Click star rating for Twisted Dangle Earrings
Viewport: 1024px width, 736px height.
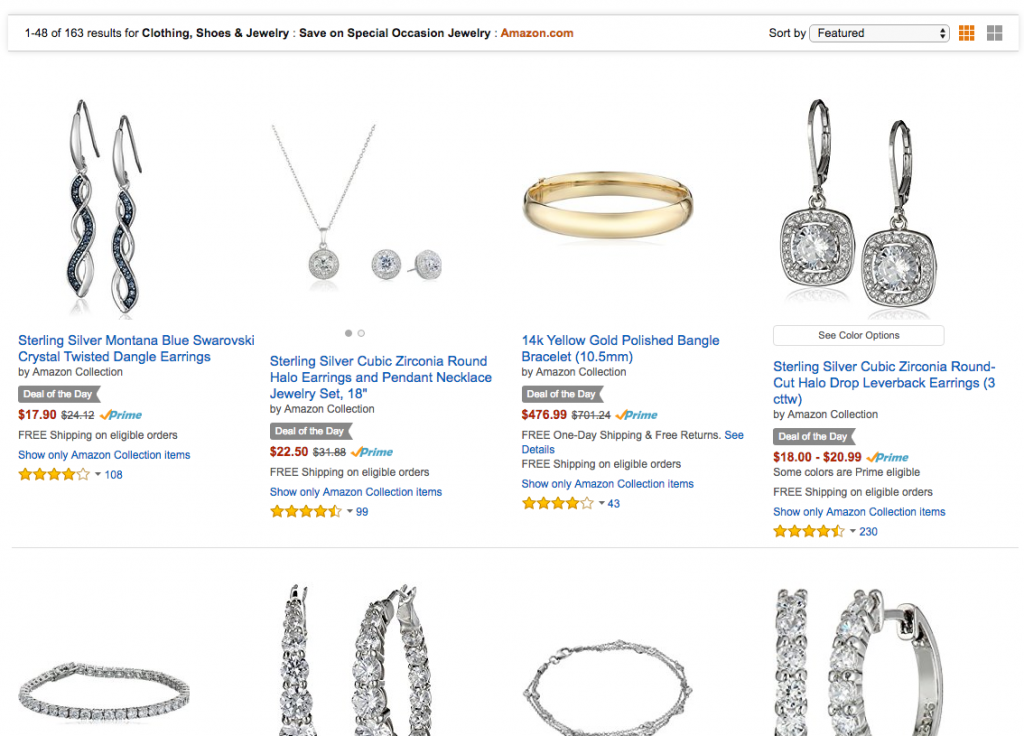coord(54,475)
